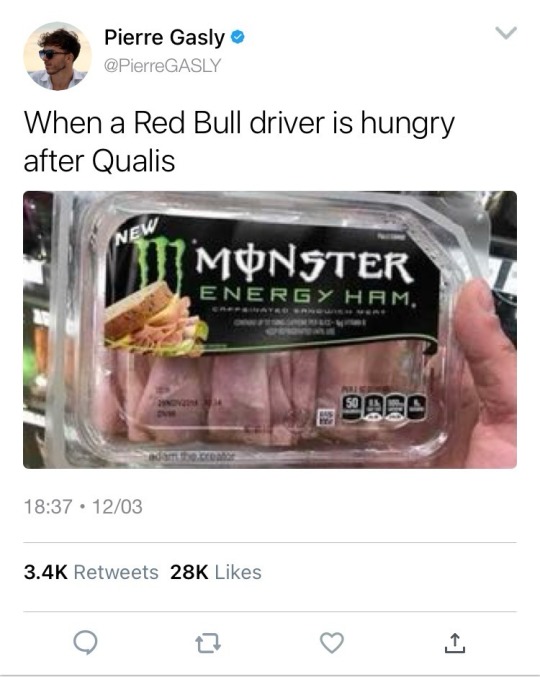Visit the @PierreGASLY handle link
Viewport: 540px width, 677px height.
(162, 65)
